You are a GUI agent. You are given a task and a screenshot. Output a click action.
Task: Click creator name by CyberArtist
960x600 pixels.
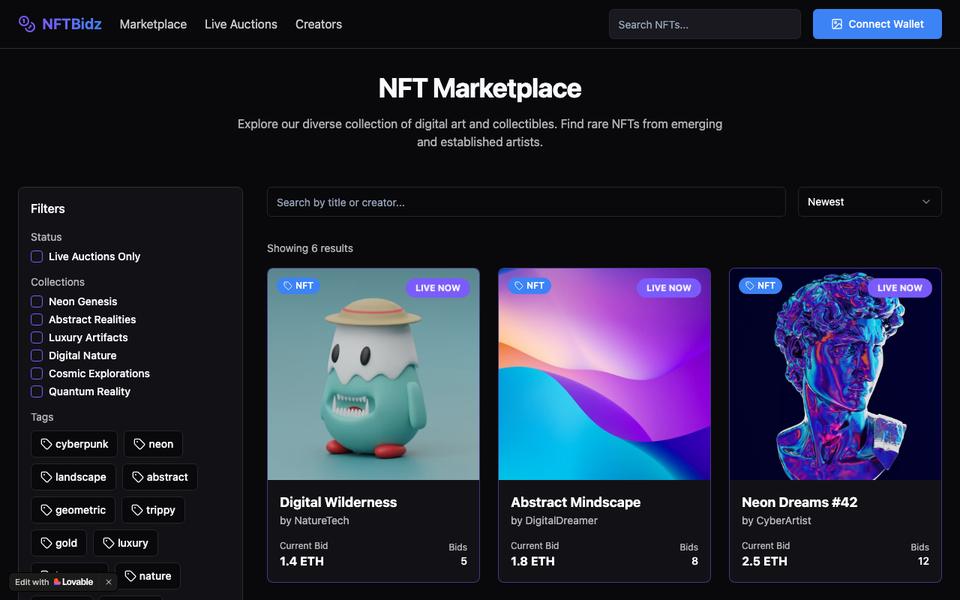tap(776, 520)
